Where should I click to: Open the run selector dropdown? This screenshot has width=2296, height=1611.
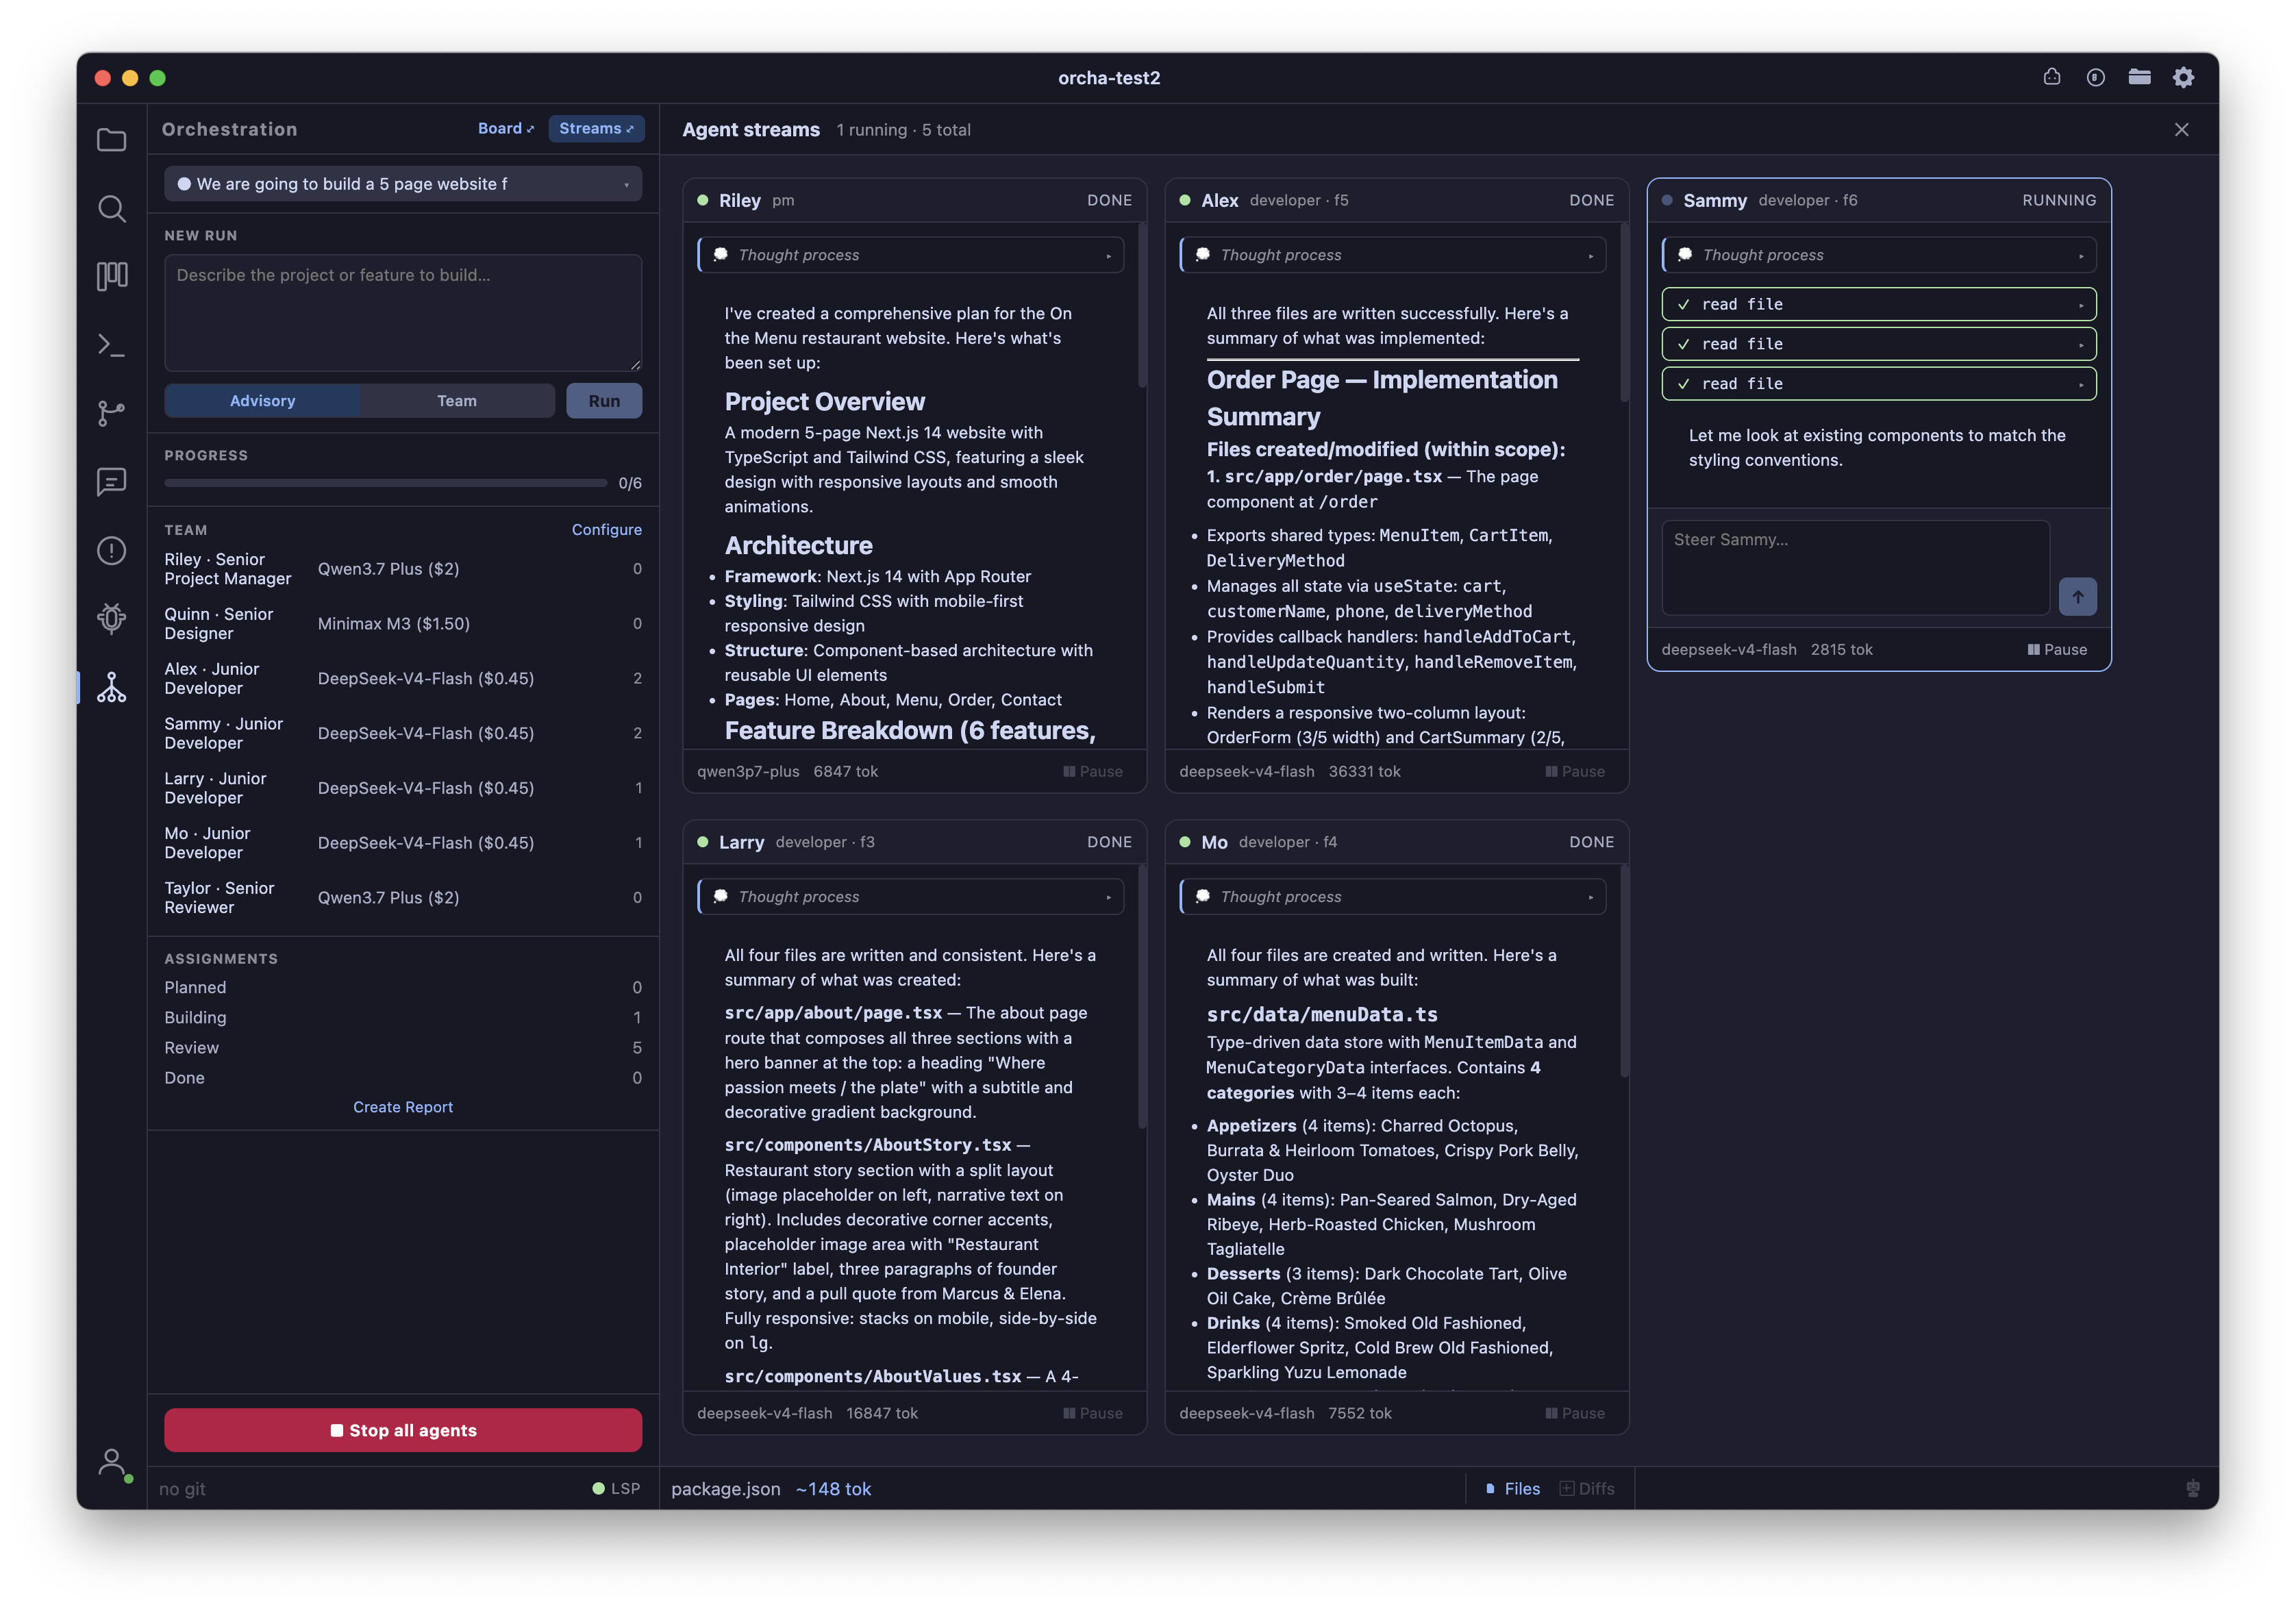pyautogui.click(x=403, y=184)
